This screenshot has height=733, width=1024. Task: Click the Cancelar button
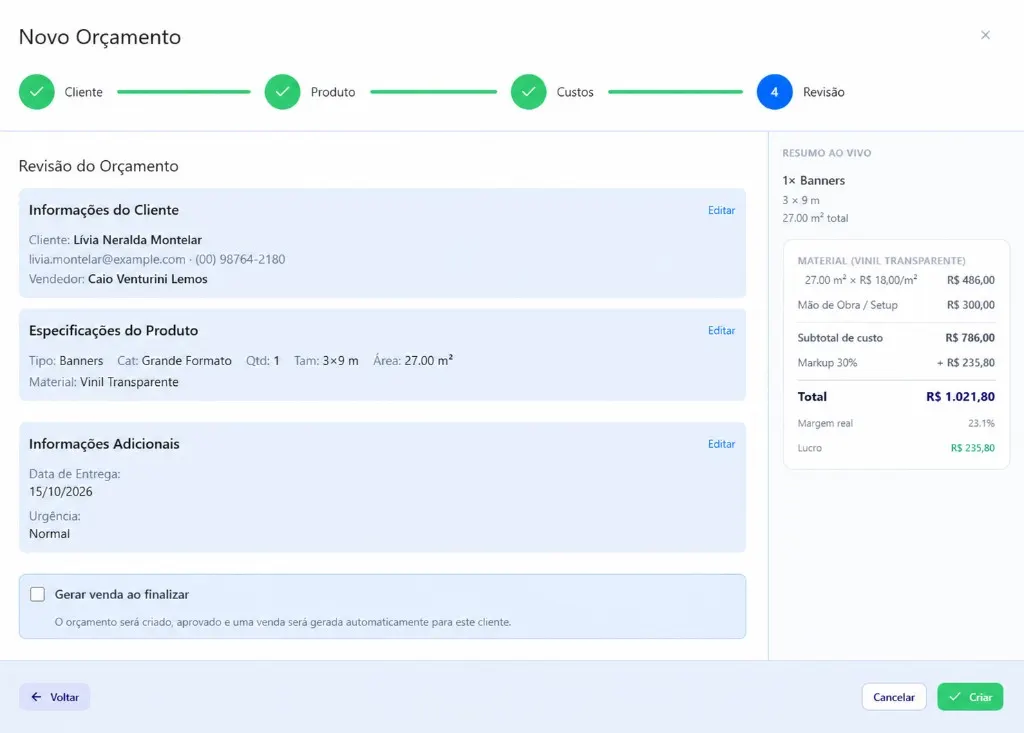[x=893, y=697]
